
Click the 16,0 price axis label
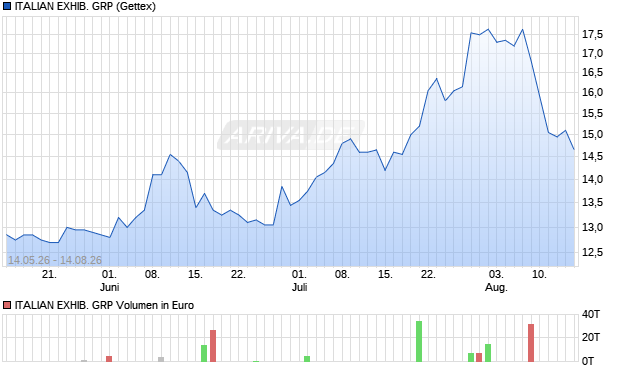click(x=592, y=92)
